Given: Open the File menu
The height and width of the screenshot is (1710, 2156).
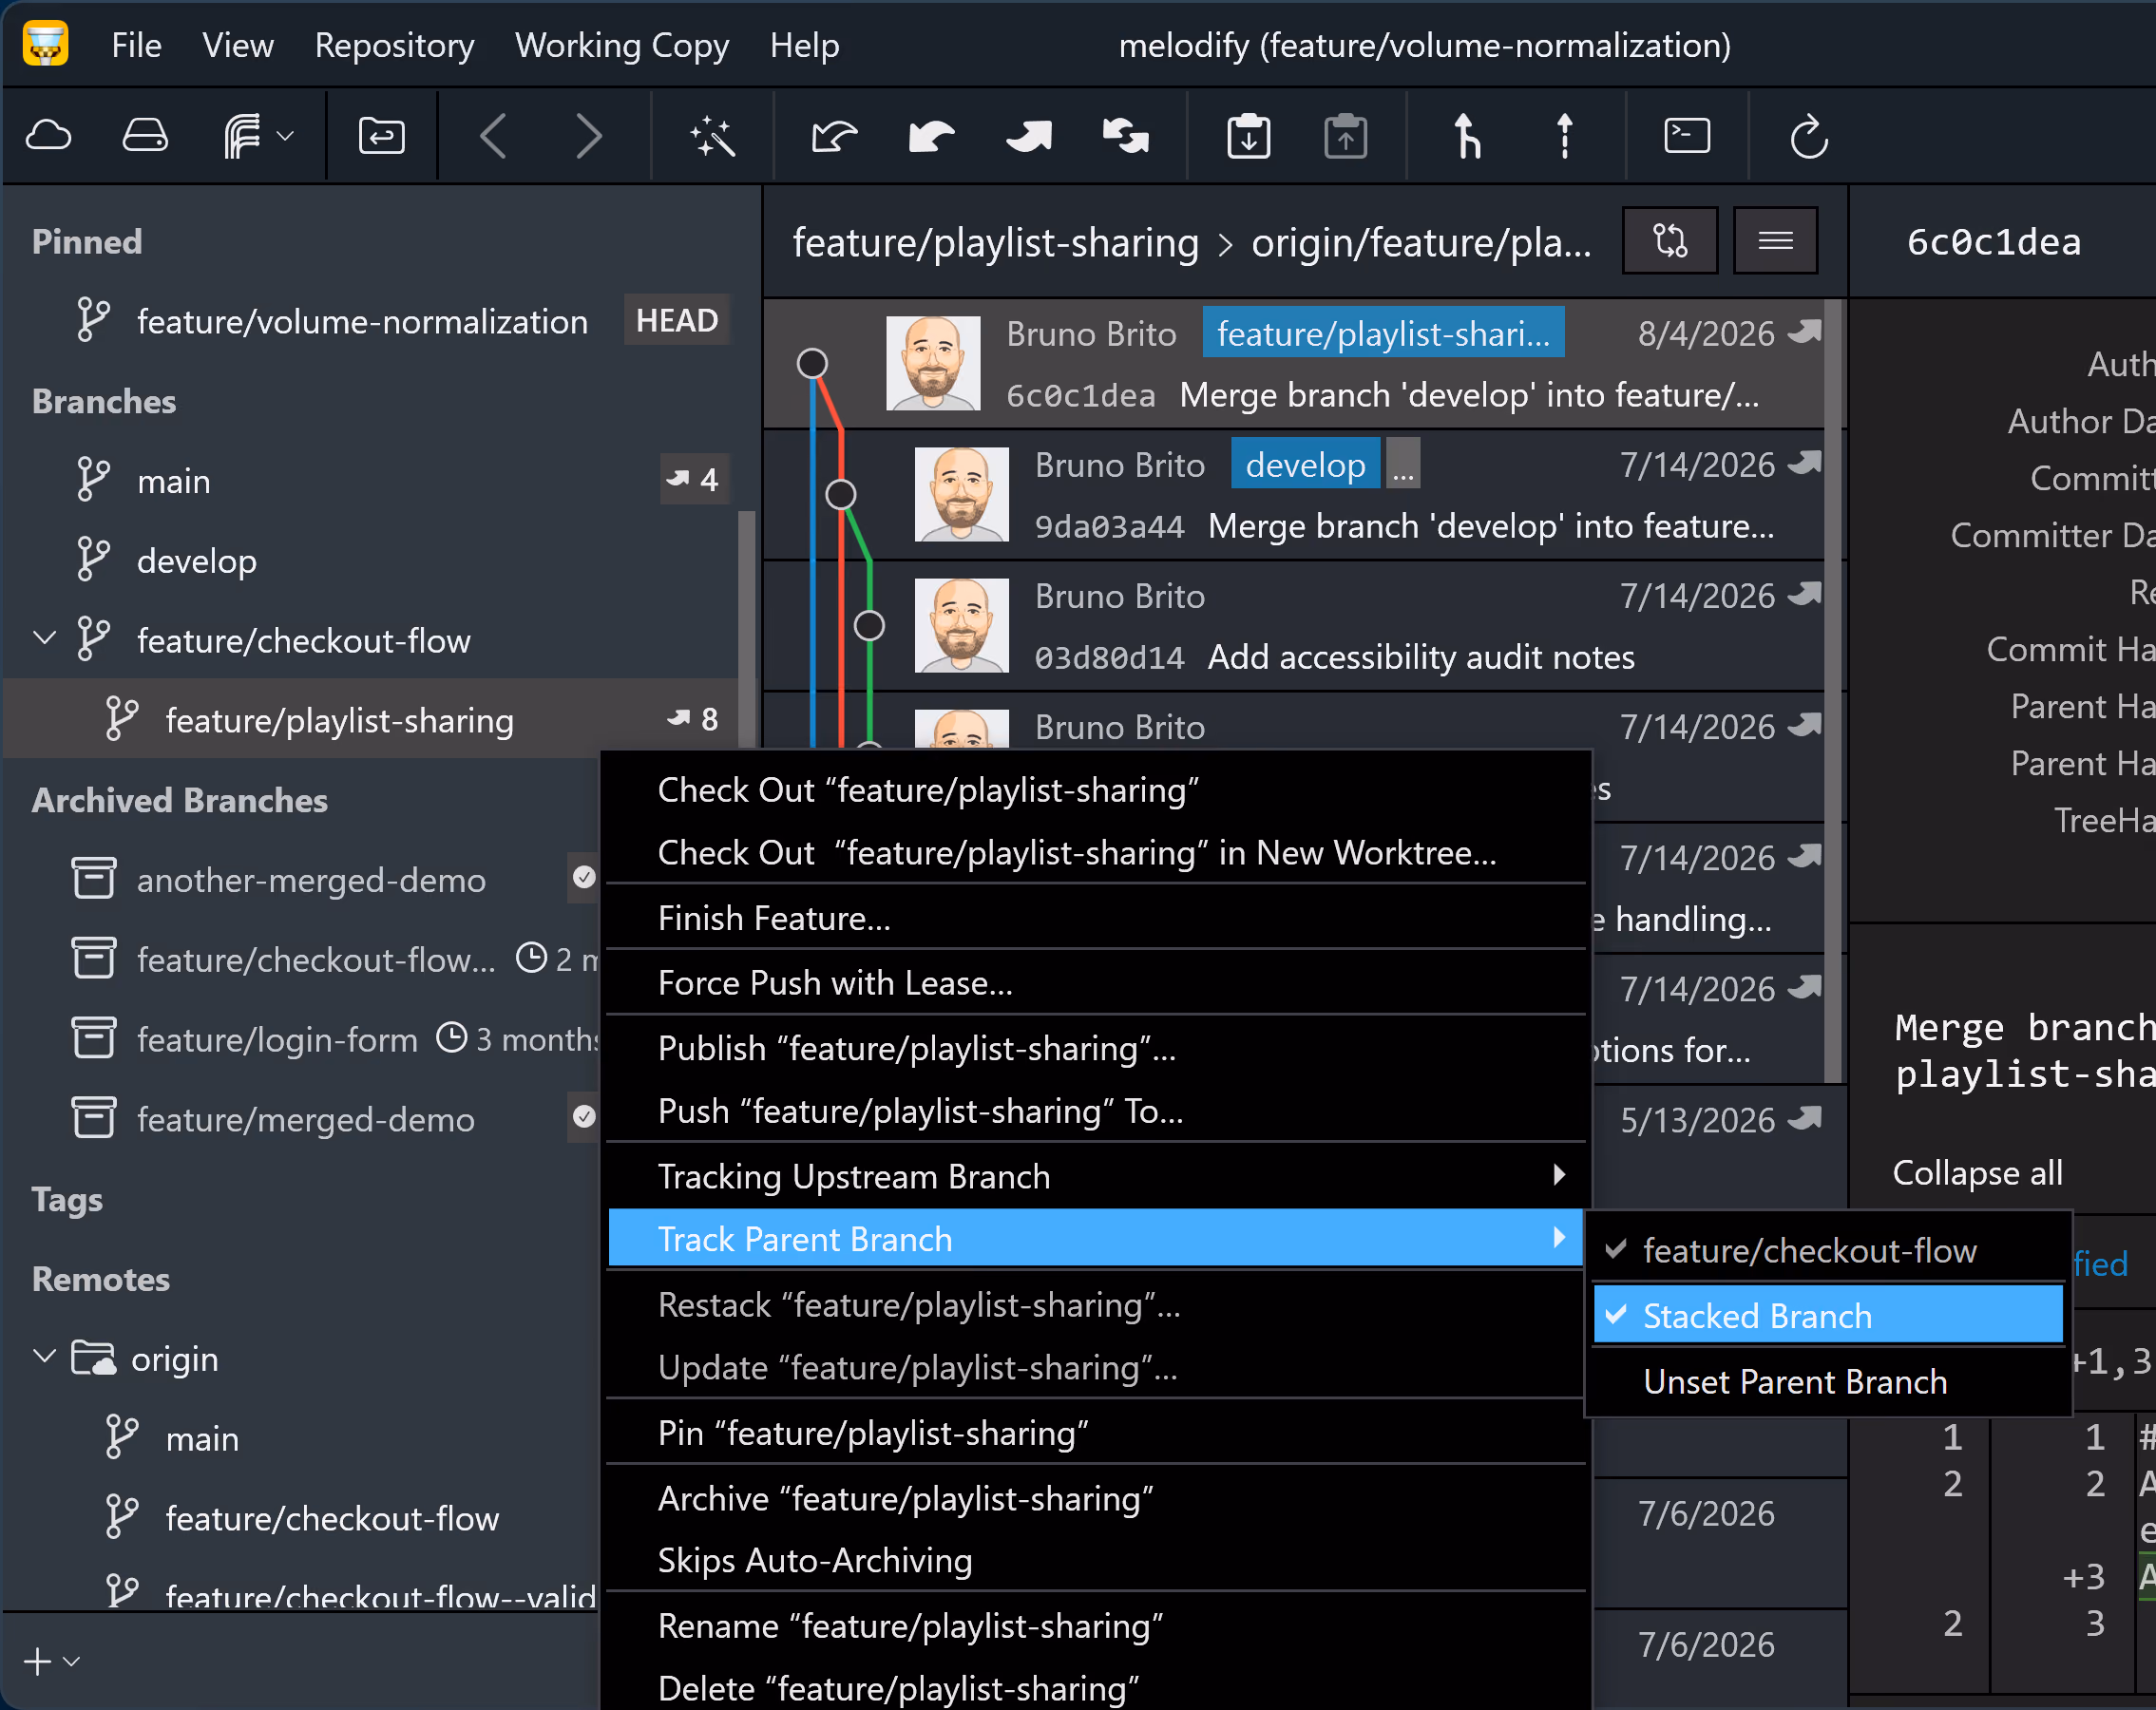Looking at the screenshot, I should [x=136, y=45].
